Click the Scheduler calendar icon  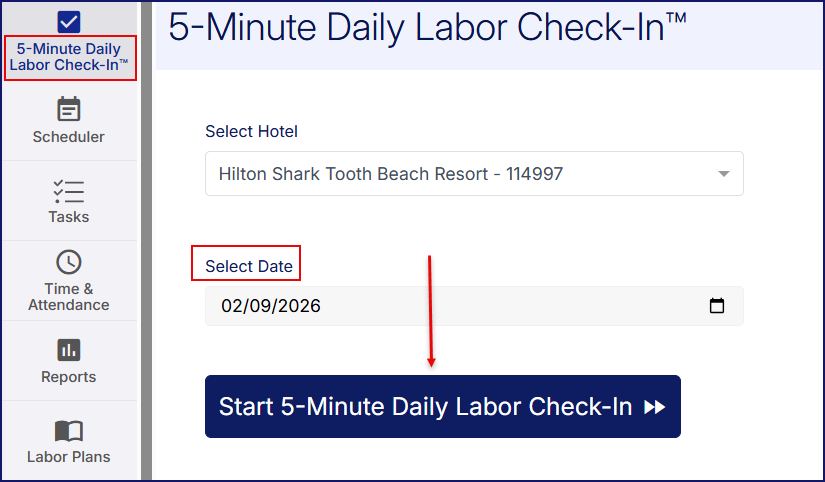68,109
